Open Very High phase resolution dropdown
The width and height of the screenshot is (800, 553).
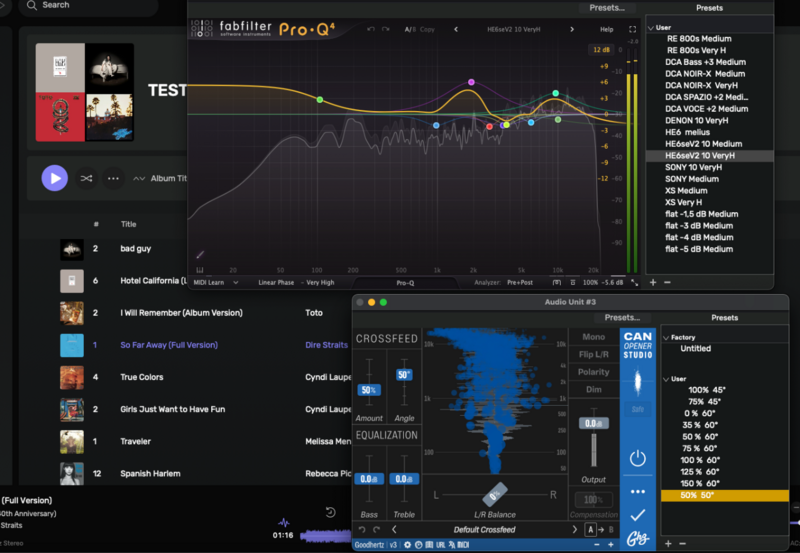(320, 283)
